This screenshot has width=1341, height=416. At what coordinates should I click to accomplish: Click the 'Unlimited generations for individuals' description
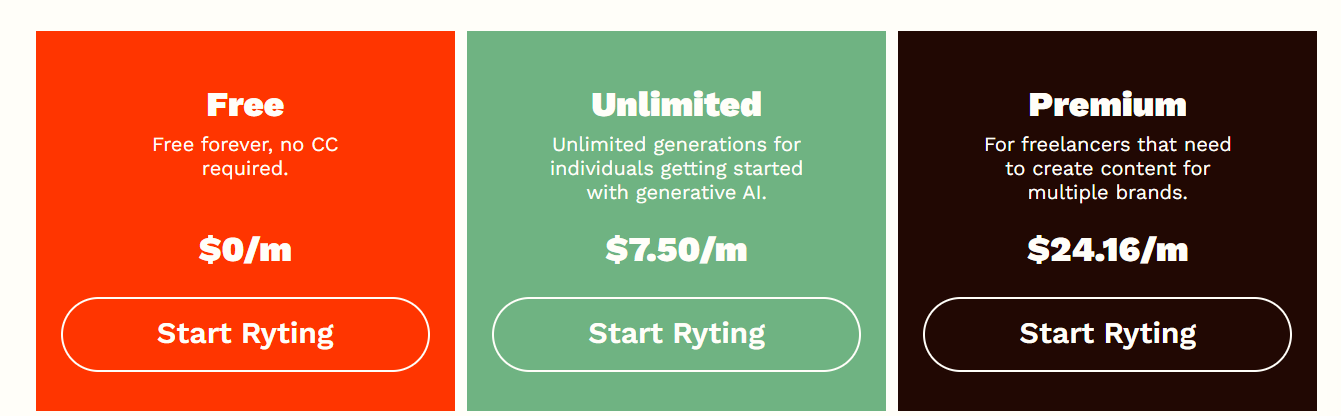pyautogui.click(x=676, y=169)
